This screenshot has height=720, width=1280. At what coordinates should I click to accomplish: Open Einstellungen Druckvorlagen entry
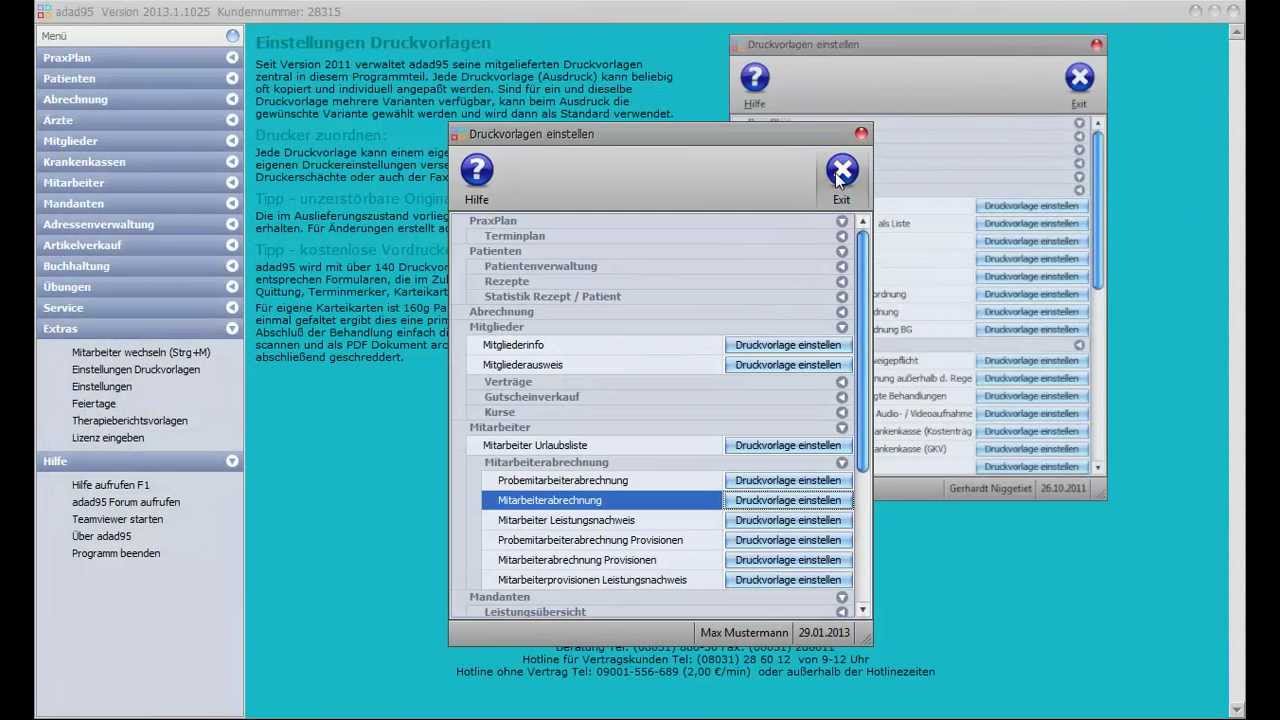(x=136, y=369)
